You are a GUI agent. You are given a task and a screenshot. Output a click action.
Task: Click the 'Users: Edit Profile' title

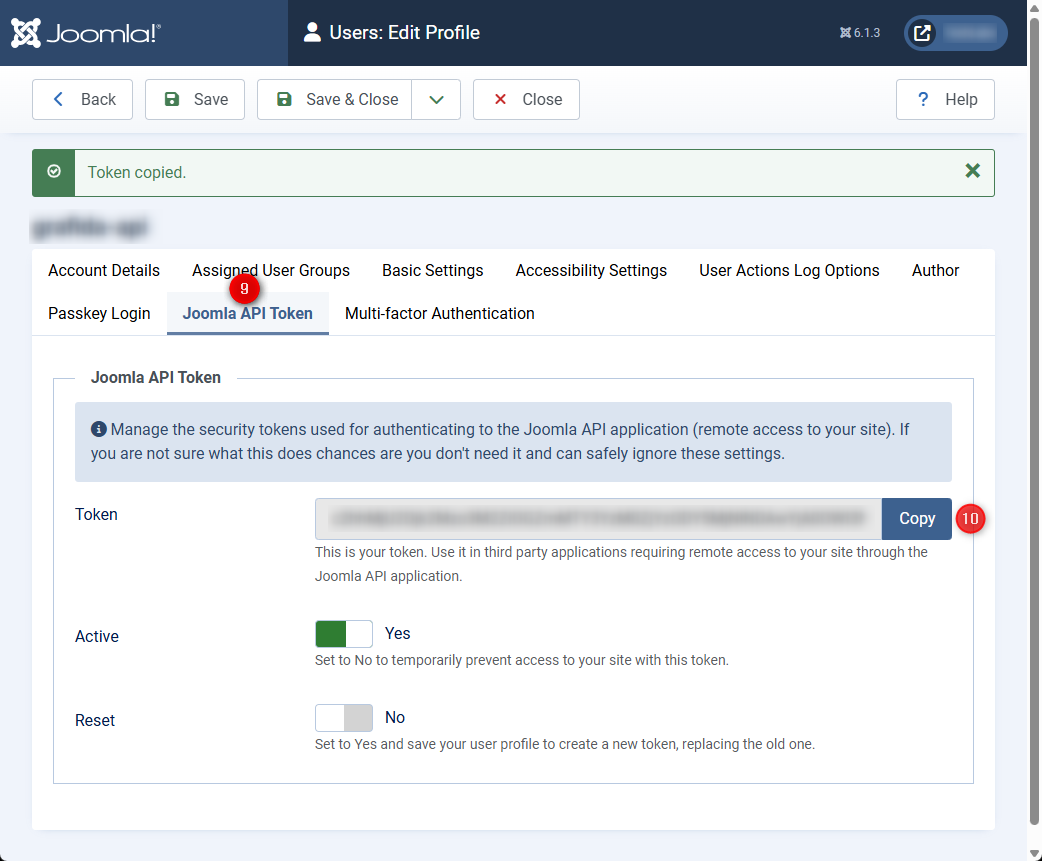click(x=404, y=33)
